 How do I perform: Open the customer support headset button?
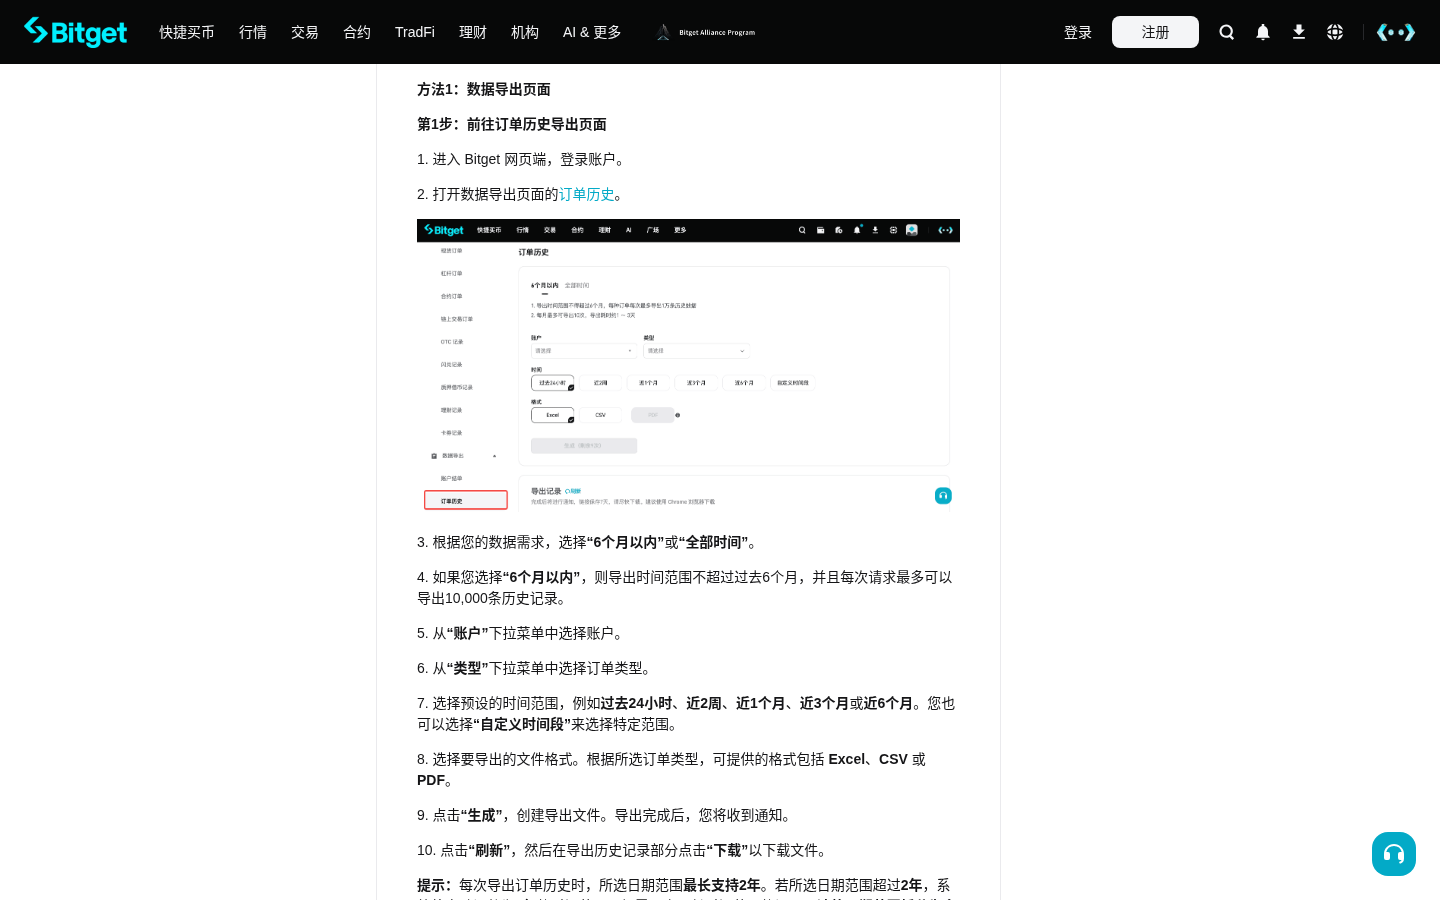pyautogui.click(x=1394, y=854)
